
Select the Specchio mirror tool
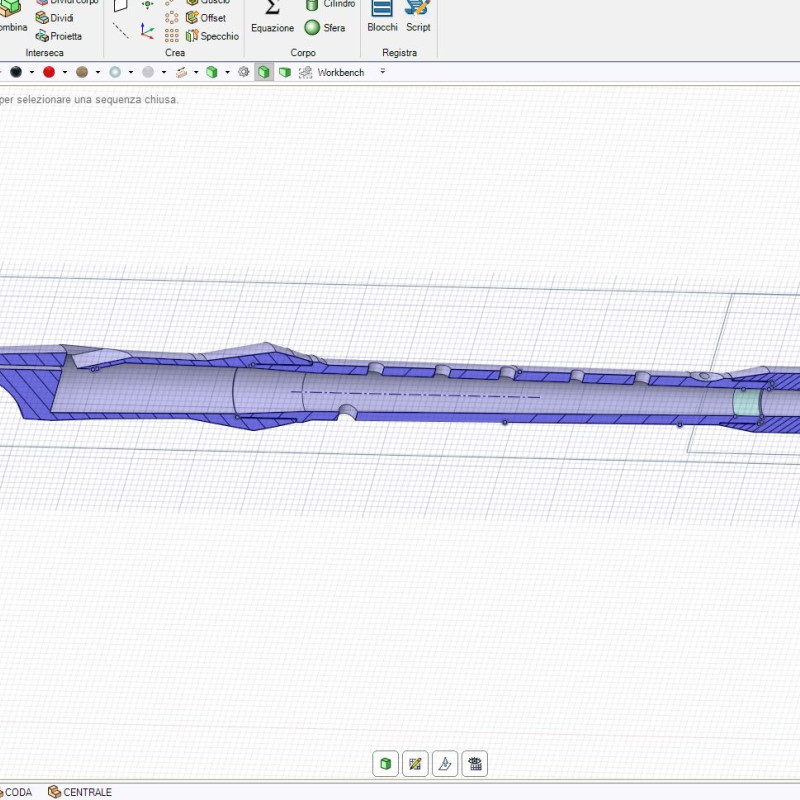tap(212, 36)
